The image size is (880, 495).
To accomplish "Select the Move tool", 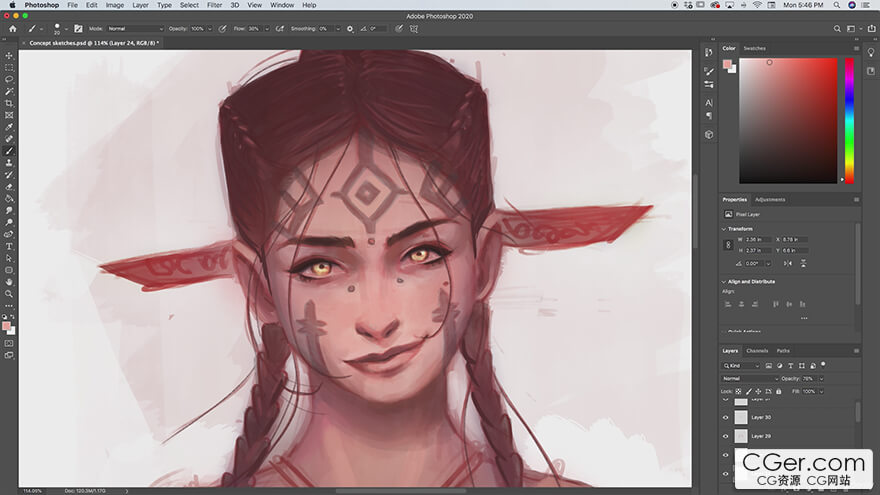I will [9, 55].
